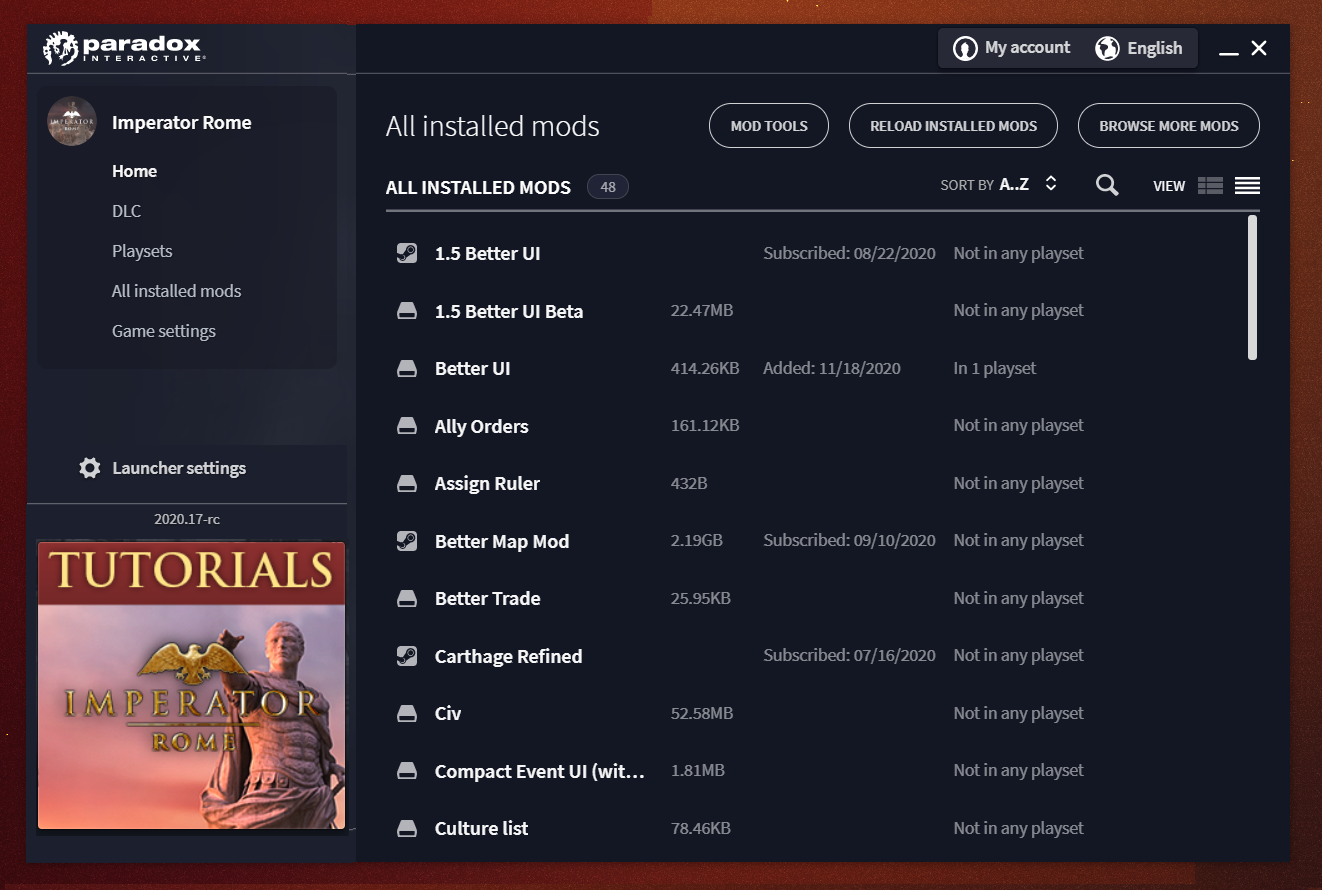Viewport: 1322px width, 890px height.
Task: Open the Tutorials Imperator Rome banner
Action: (191, 685)
